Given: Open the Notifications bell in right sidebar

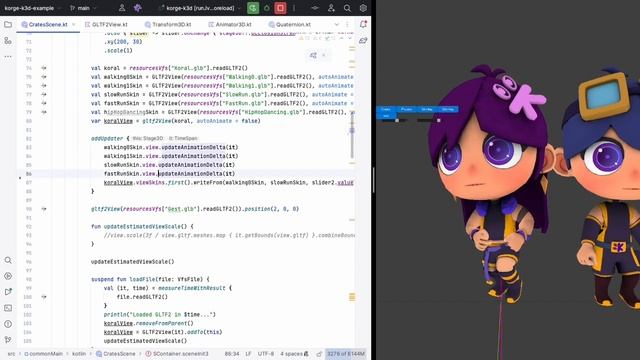Looking at the screenshot, I should tap(363, 24).
